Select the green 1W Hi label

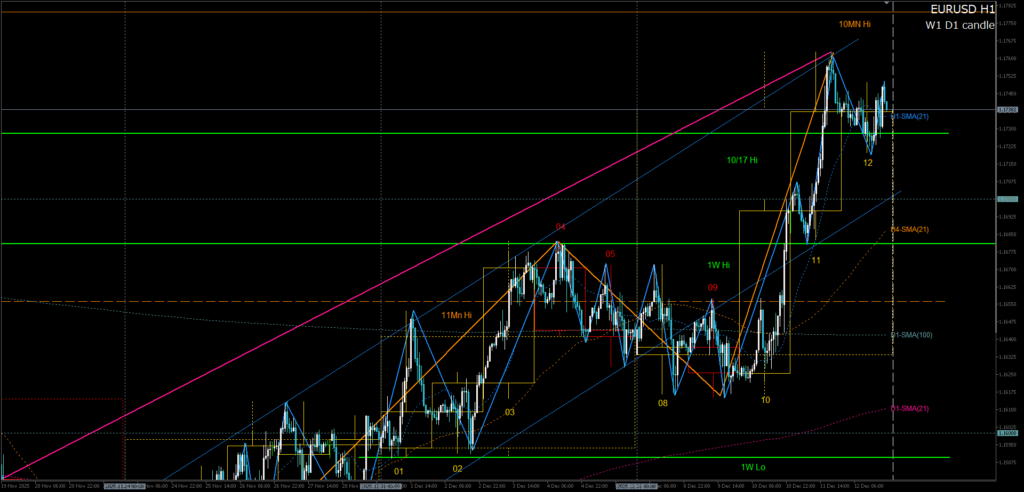(719, 265)
